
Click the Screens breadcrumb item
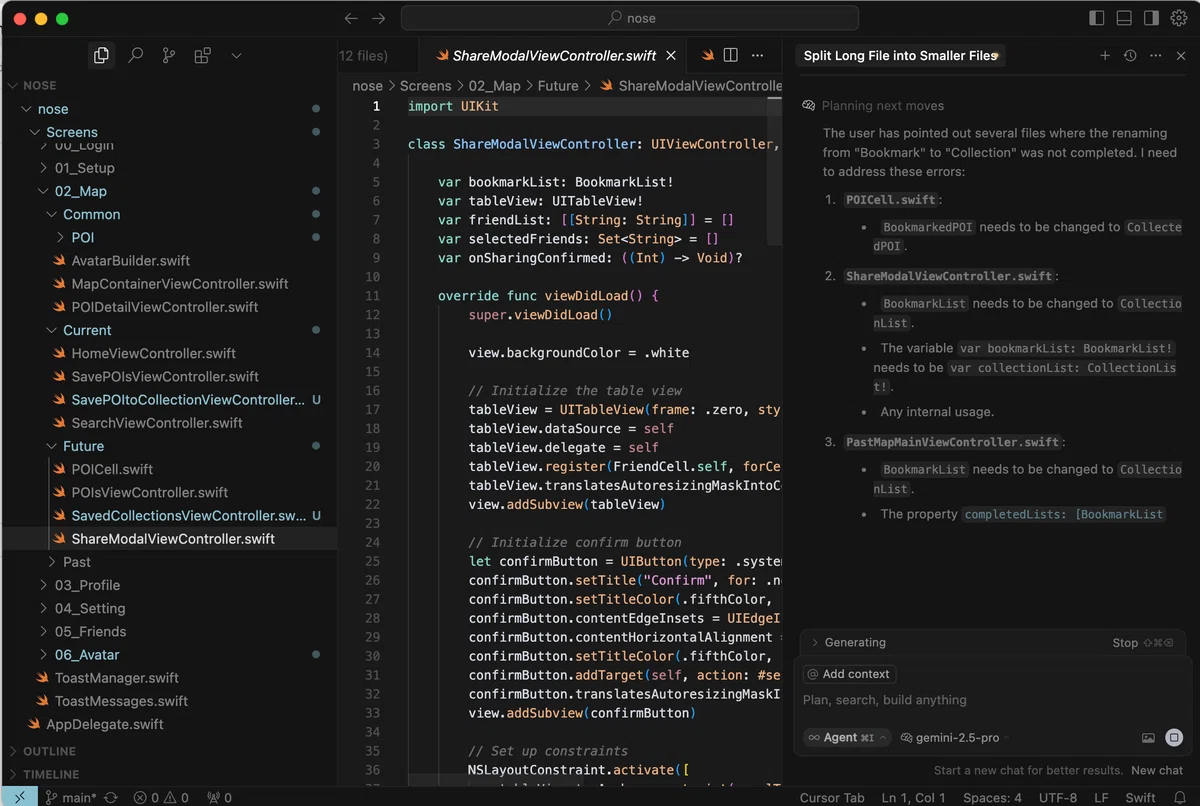pyautogui.click(x=426, y=86)
